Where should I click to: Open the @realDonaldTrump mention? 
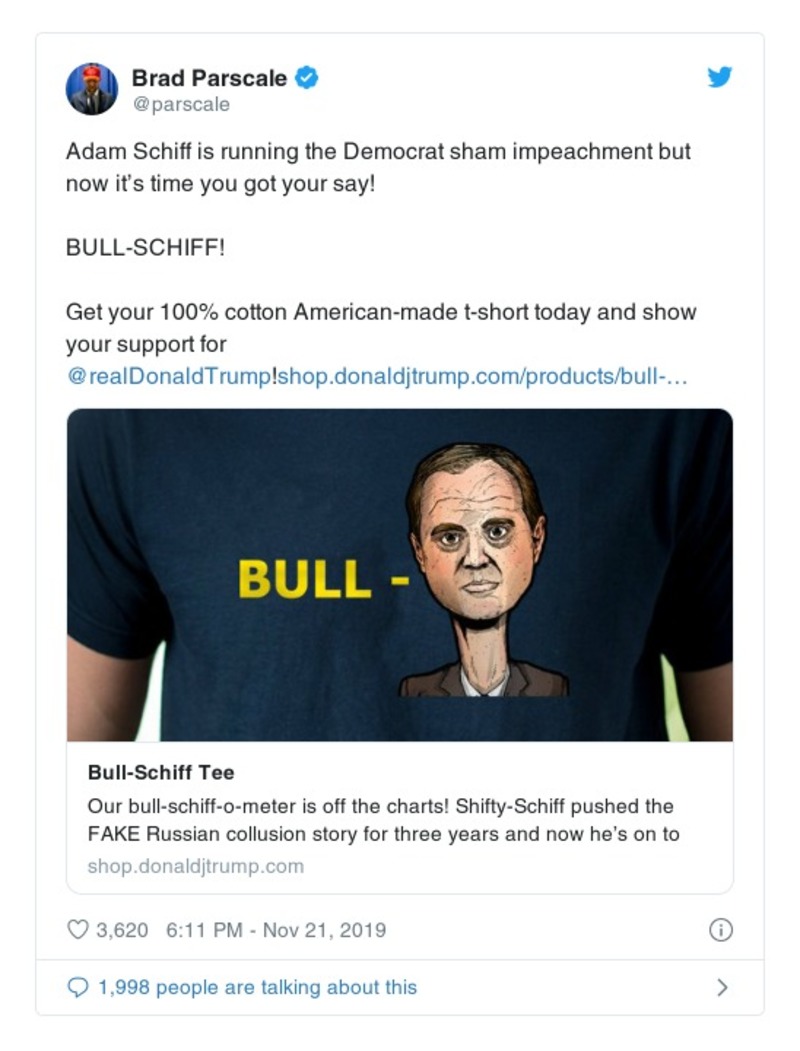[x=168, y=377]
